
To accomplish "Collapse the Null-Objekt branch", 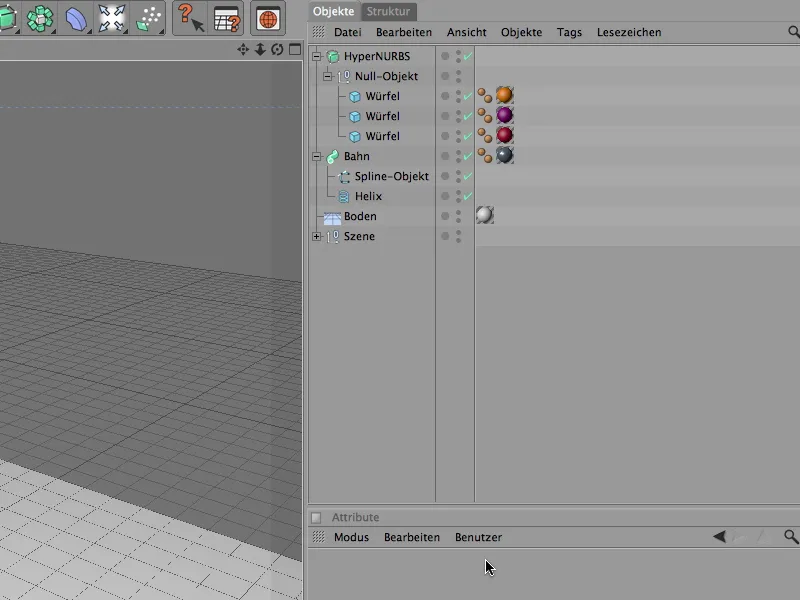I will point(329,76).
